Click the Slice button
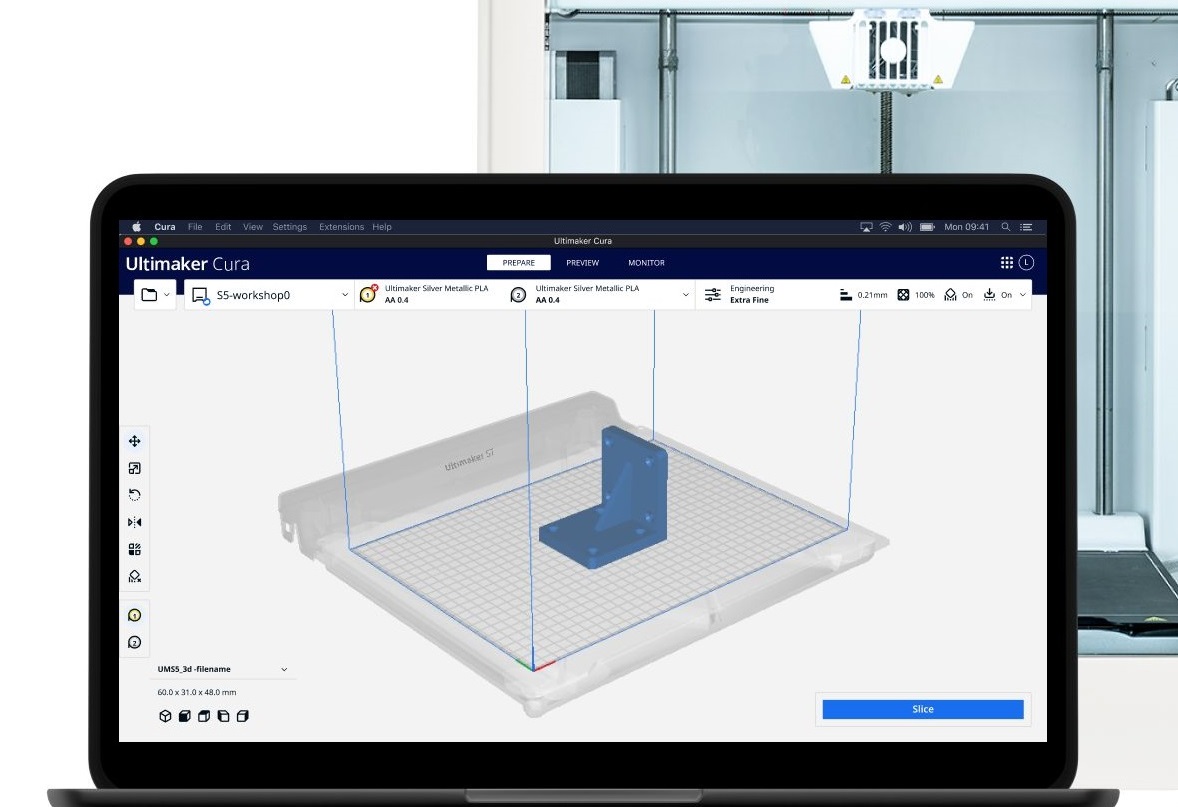Viewport: 1178px width, 807px height. click(x=922, y=709)
